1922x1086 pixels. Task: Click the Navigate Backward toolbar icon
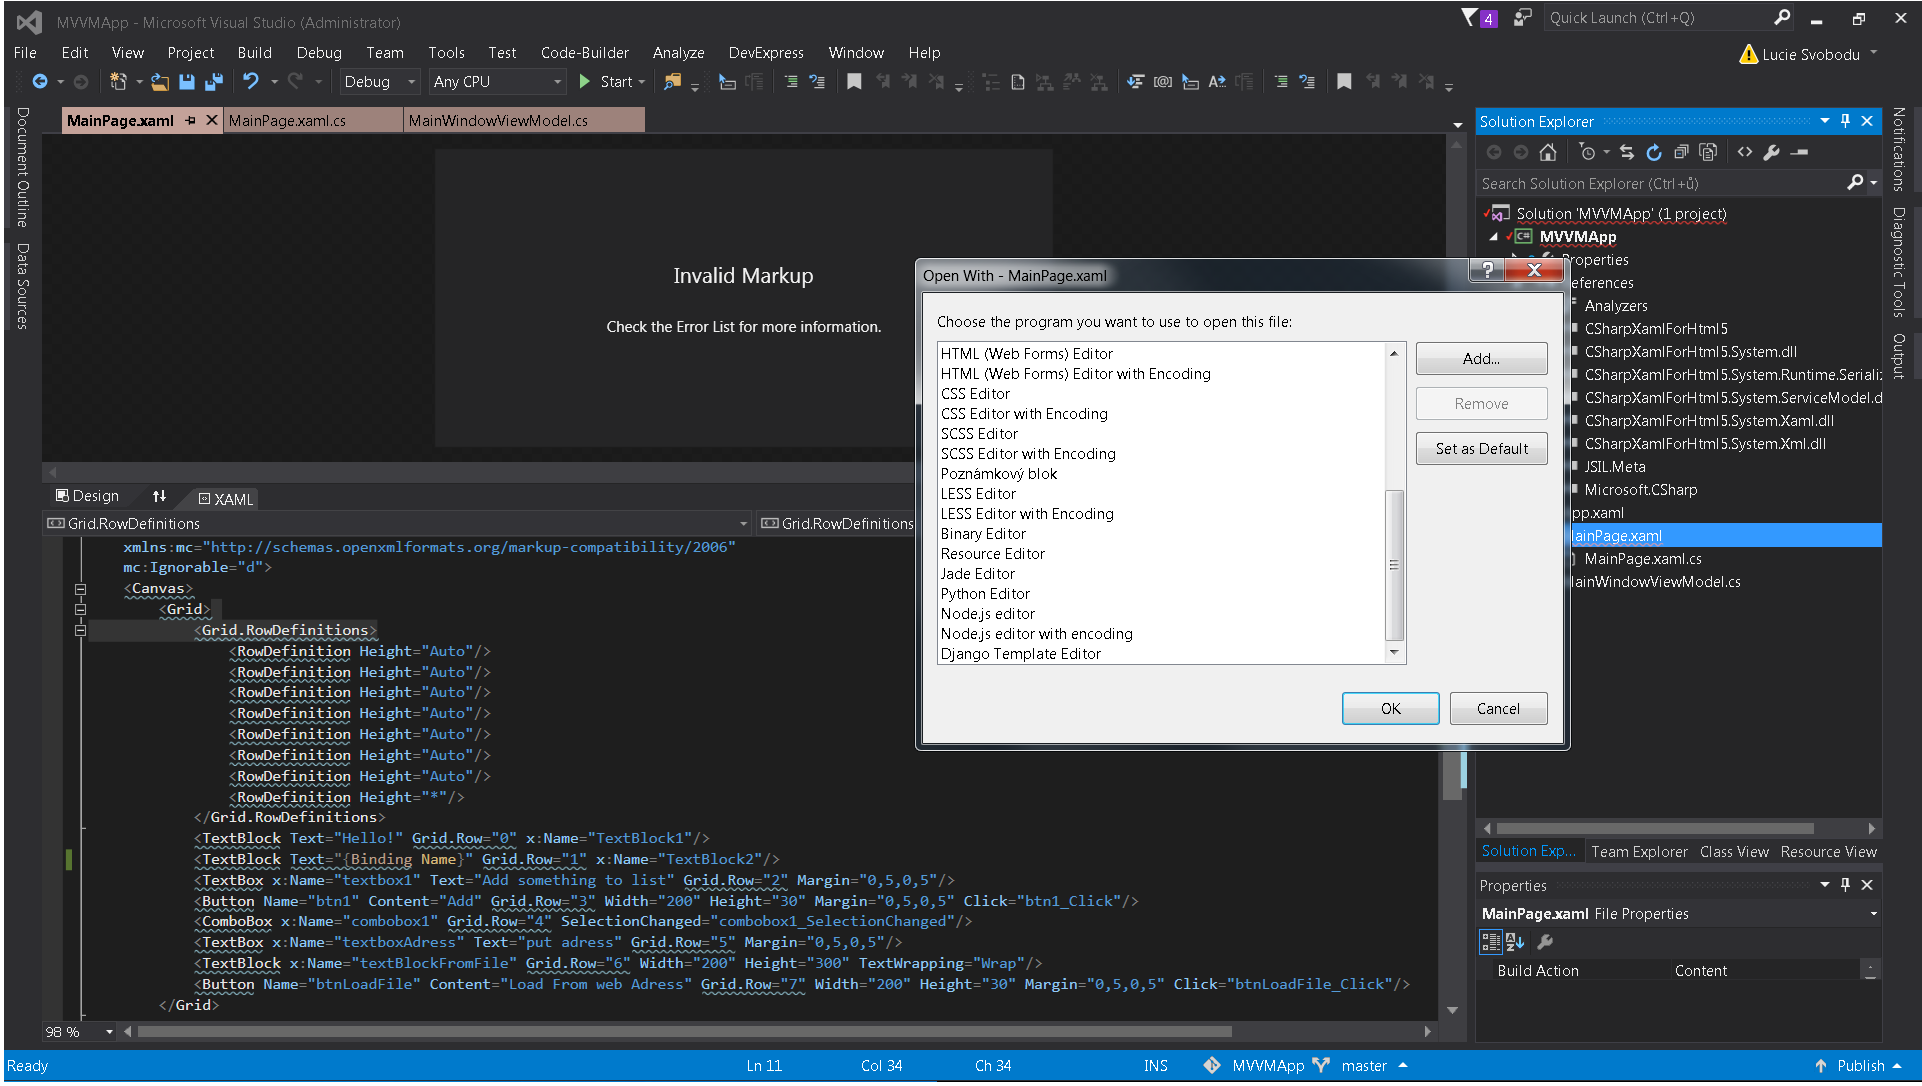tap(40, 82)
